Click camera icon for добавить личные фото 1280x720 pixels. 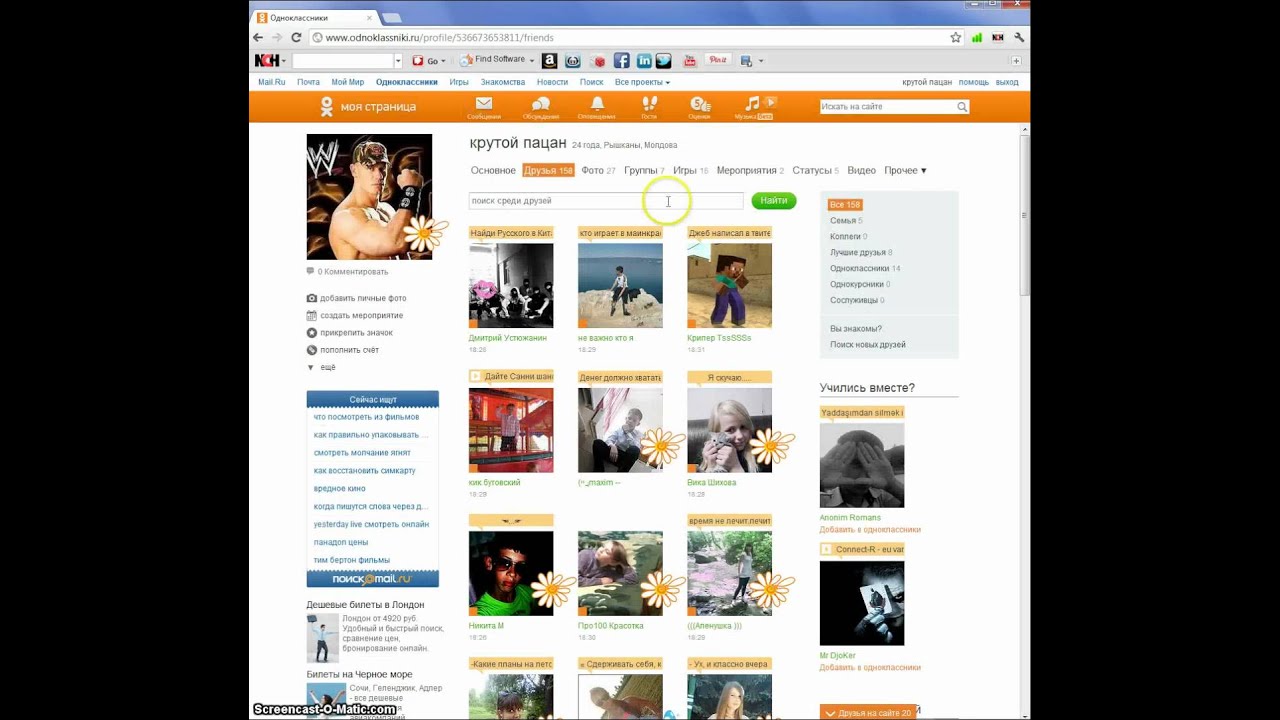click(312, 298)
